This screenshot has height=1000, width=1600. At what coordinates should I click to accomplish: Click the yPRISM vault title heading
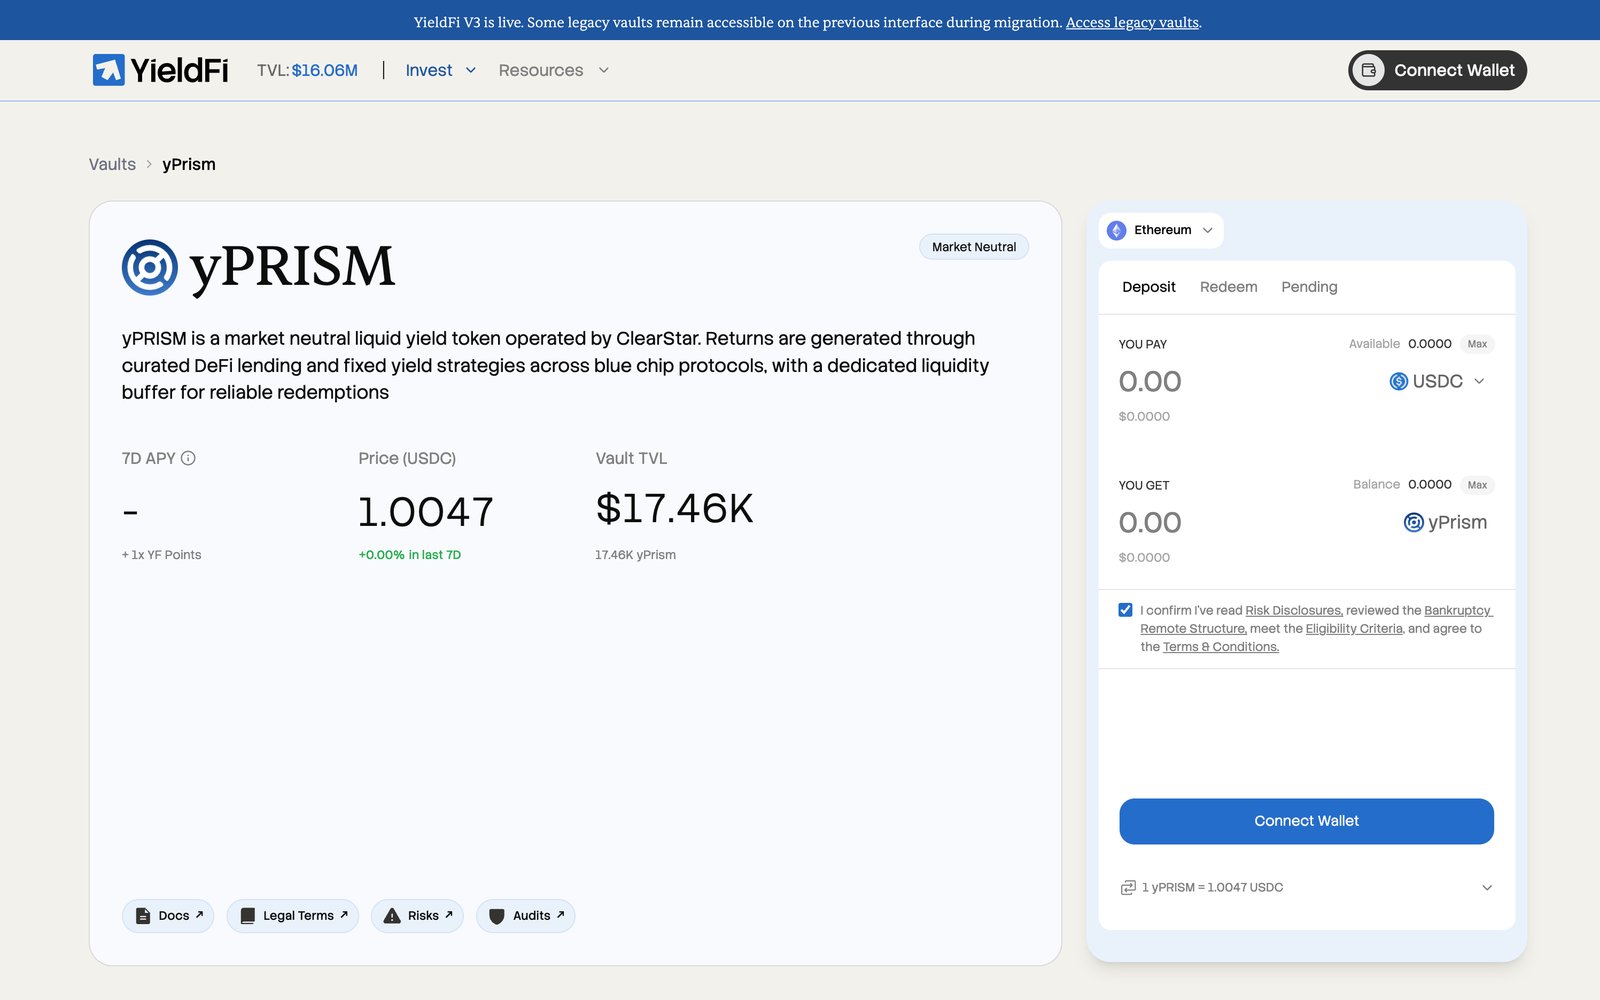292,267
